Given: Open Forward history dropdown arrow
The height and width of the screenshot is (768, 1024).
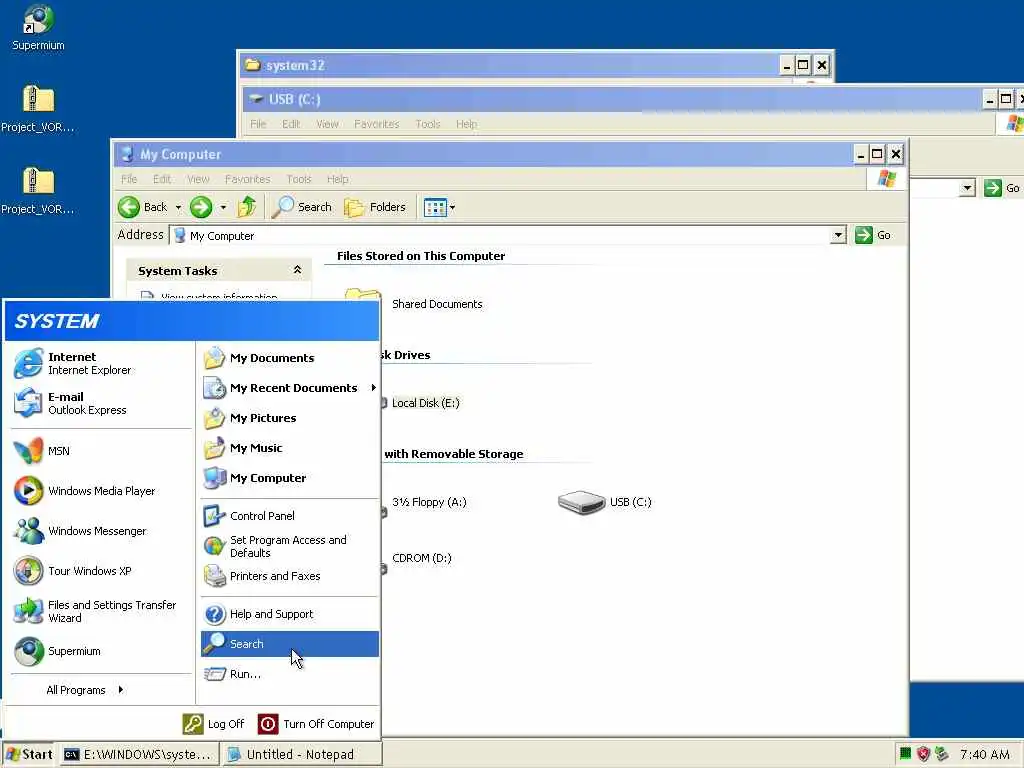Looking at the screenshot, I should [x=223, y=207].
